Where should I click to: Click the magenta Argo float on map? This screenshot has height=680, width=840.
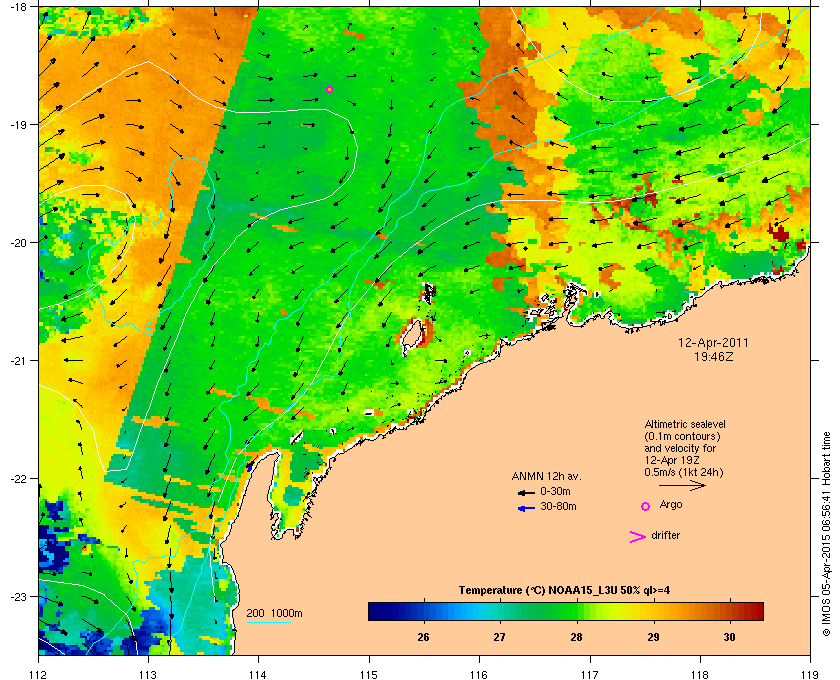click(x=329, y=89)
